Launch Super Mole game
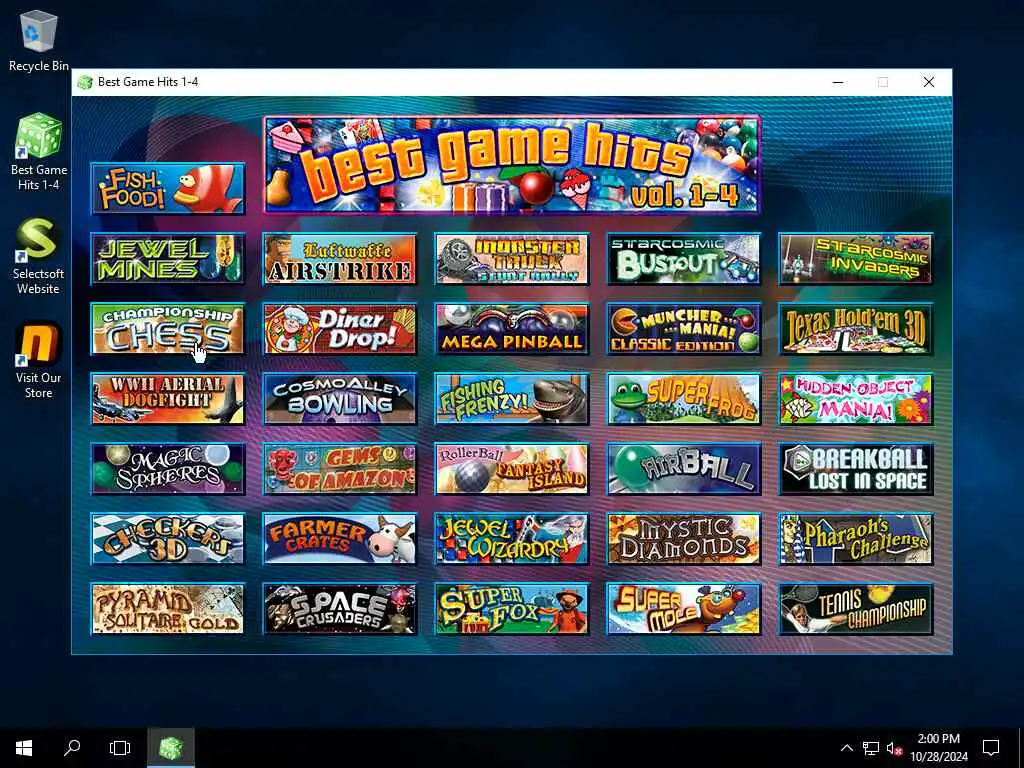 pos(684,609)
